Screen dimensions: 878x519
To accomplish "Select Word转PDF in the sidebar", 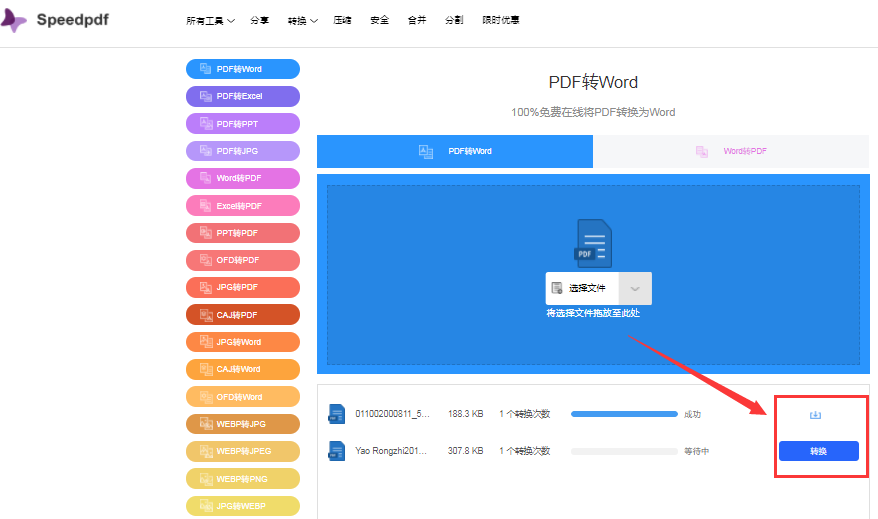I will pos(243,178).
